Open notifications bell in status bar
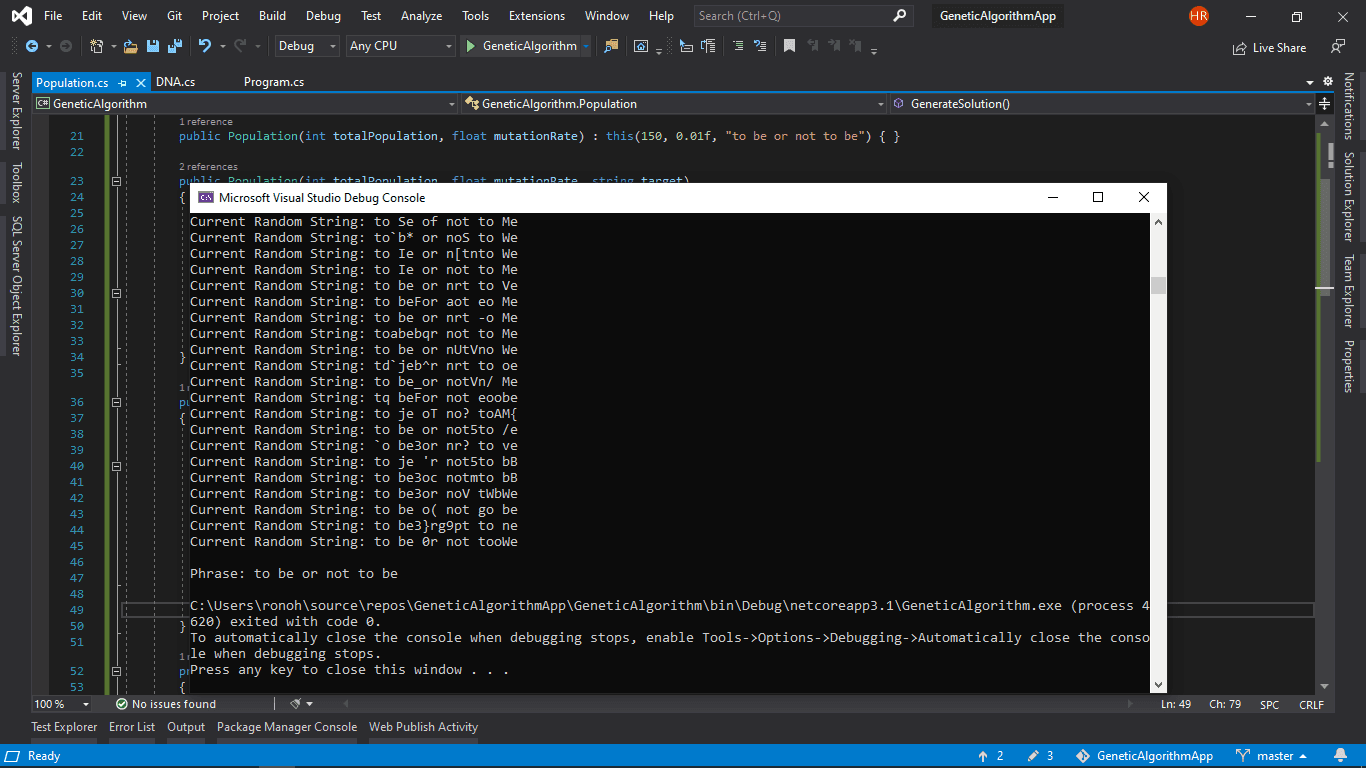This screenshot has height=768, width=1366. [x=1340, y=756]
